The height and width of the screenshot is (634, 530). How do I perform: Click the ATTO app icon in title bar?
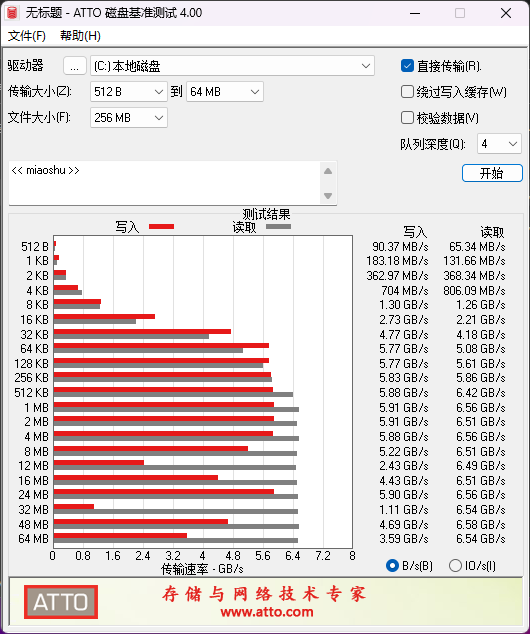tap(12, 13)
